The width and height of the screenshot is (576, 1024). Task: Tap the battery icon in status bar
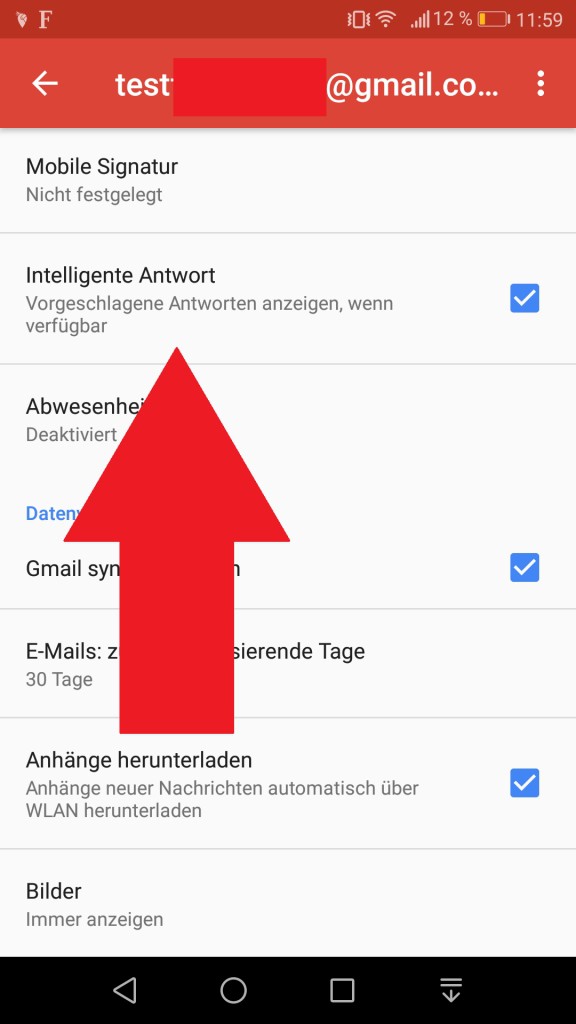493,20
